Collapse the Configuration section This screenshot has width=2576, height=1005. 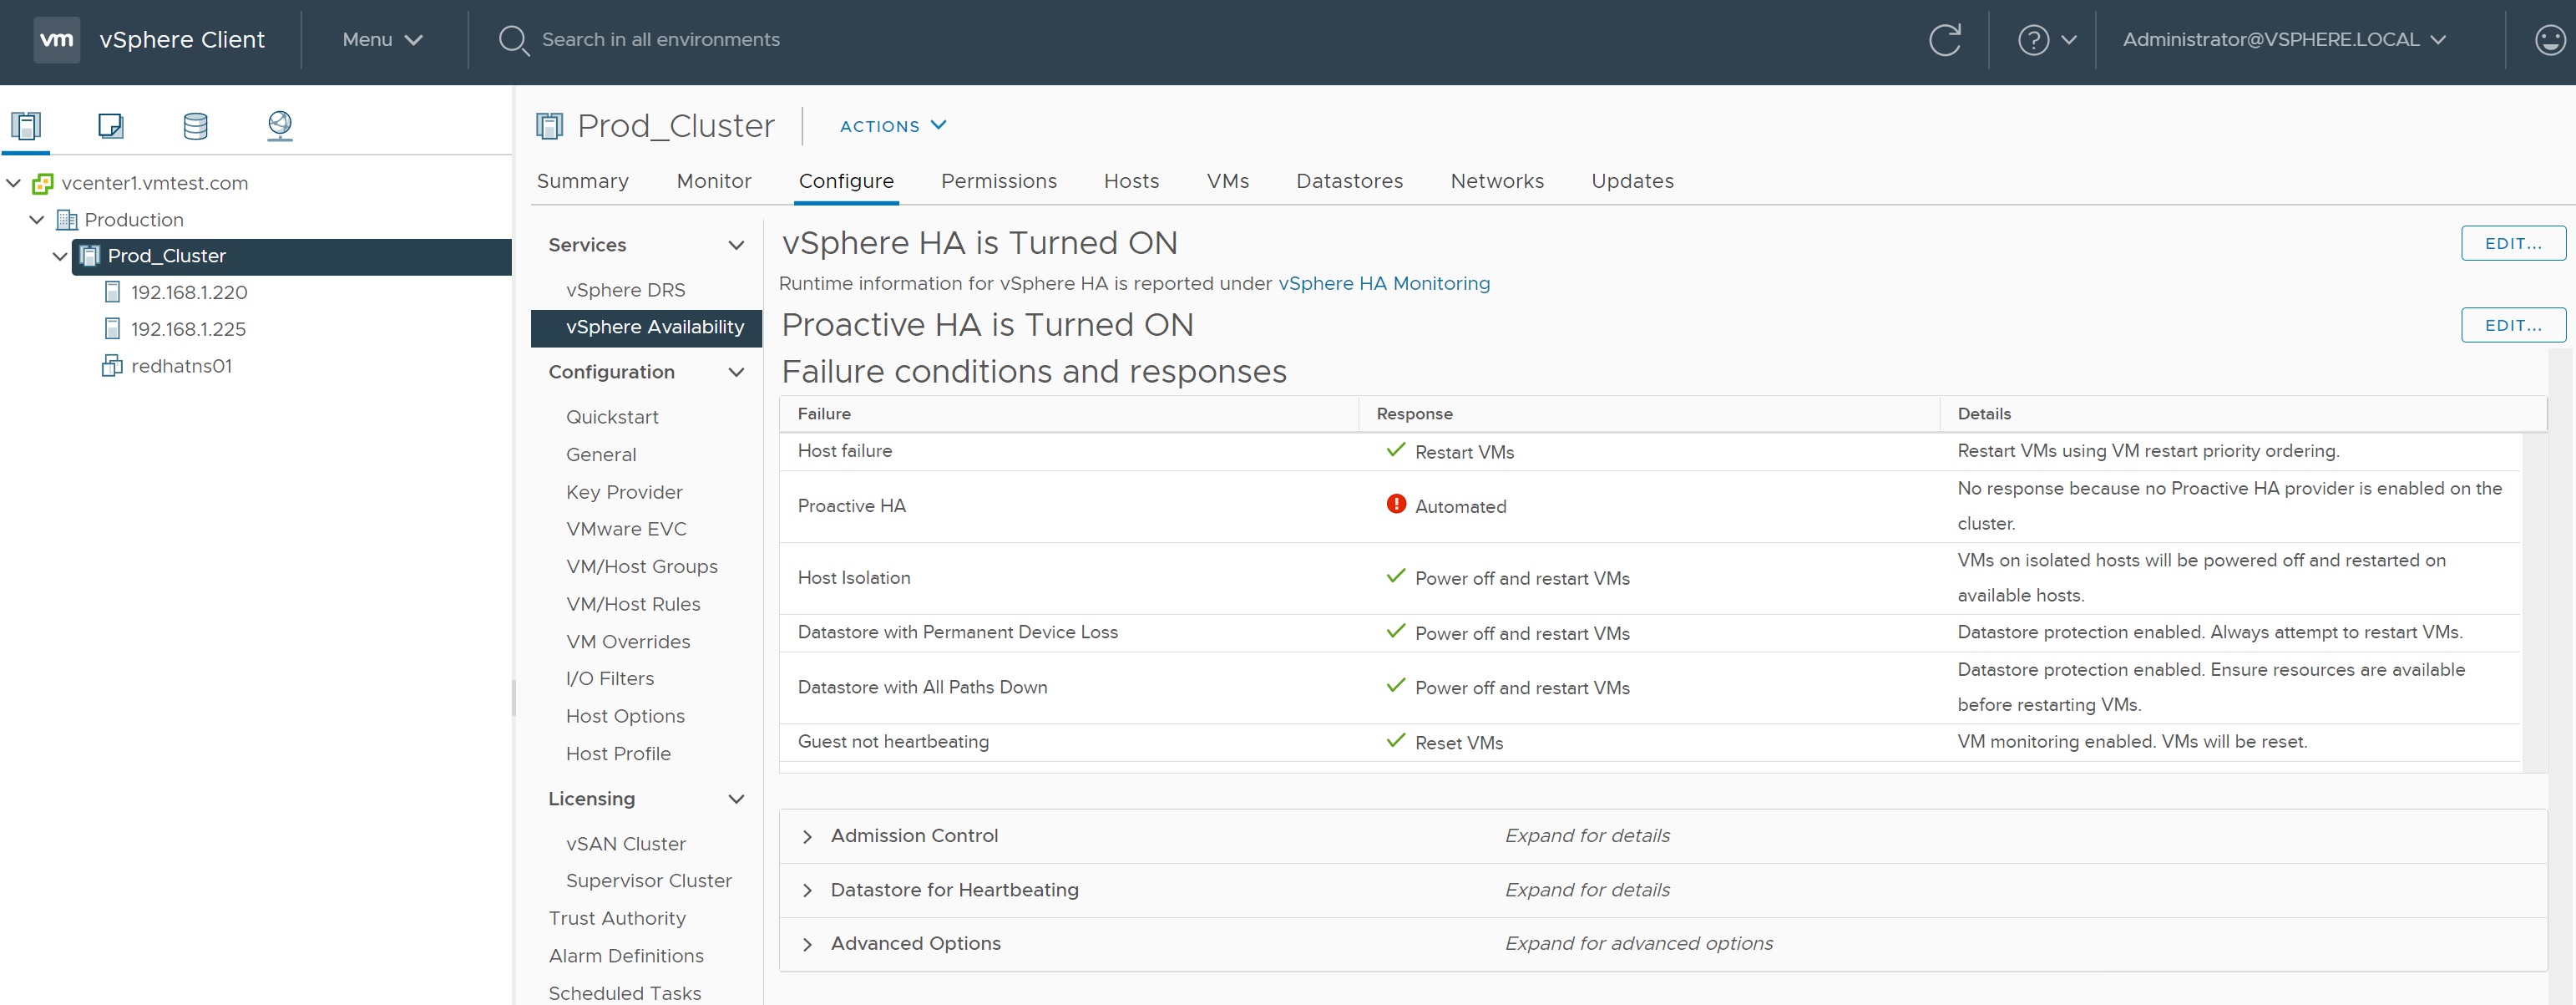[737, 373]
